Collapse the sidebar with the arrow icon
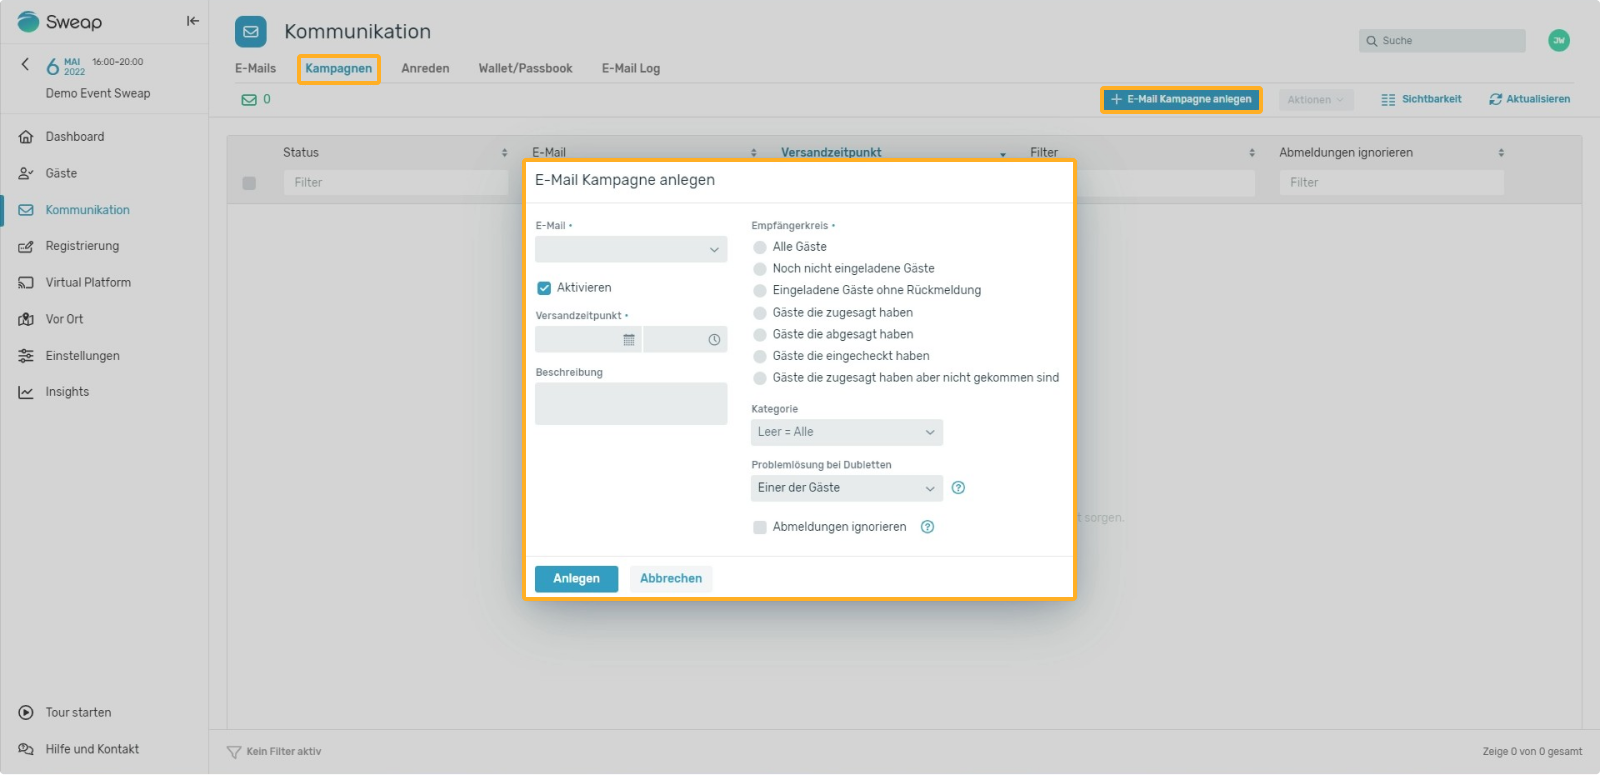Screen dimensions: 1600x775 pyautogui.click(x=192, y=21)
